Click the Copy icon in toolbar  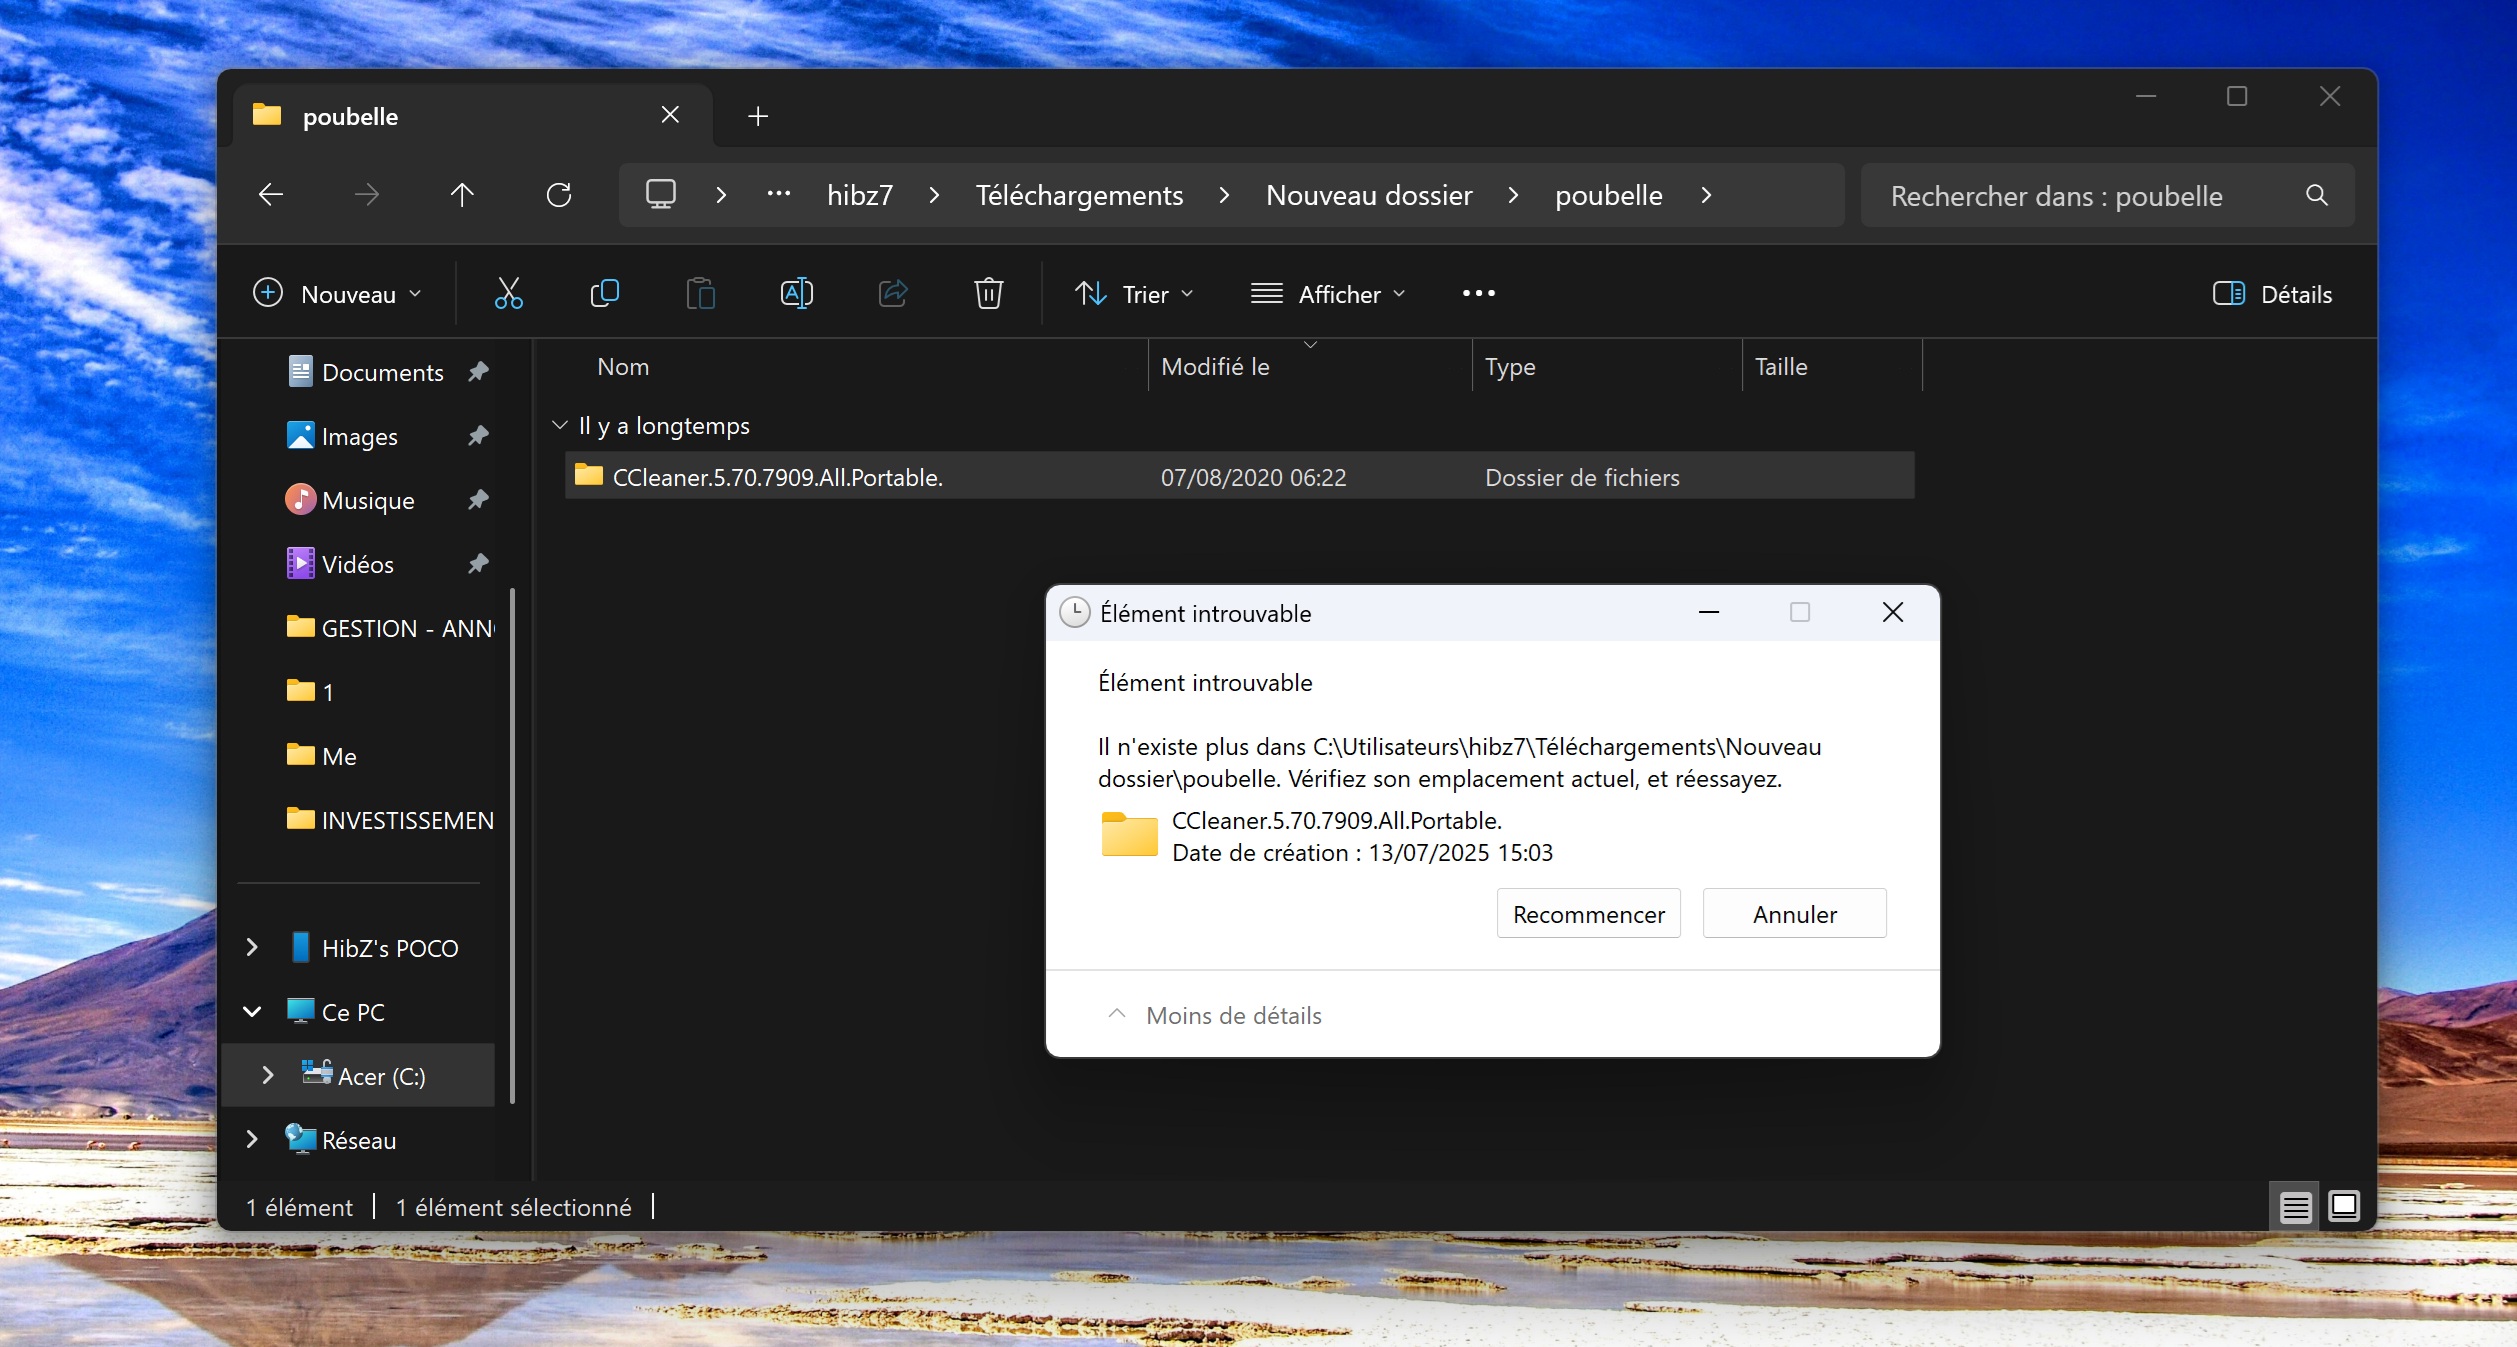(604, 293)
